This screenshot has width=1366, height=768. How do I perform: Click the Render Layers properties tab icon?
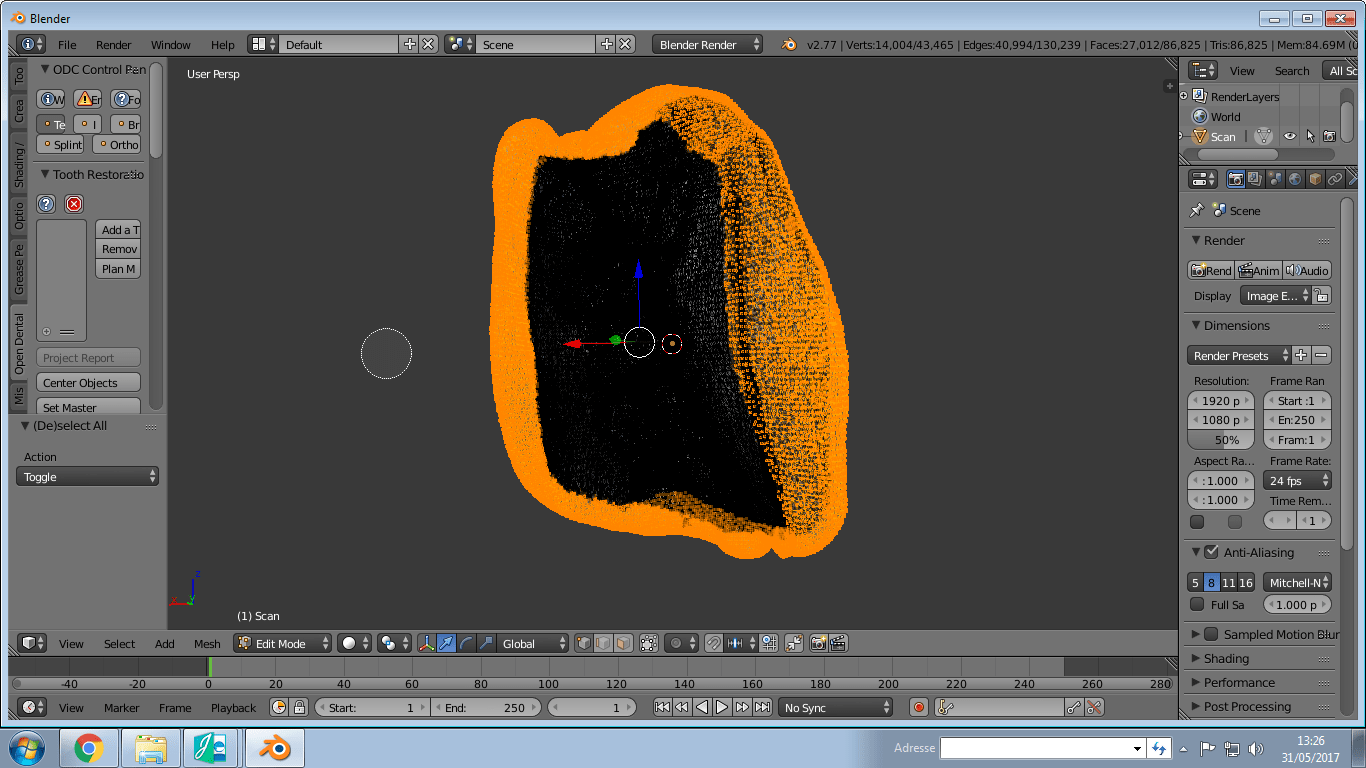tap(1255, 179)
